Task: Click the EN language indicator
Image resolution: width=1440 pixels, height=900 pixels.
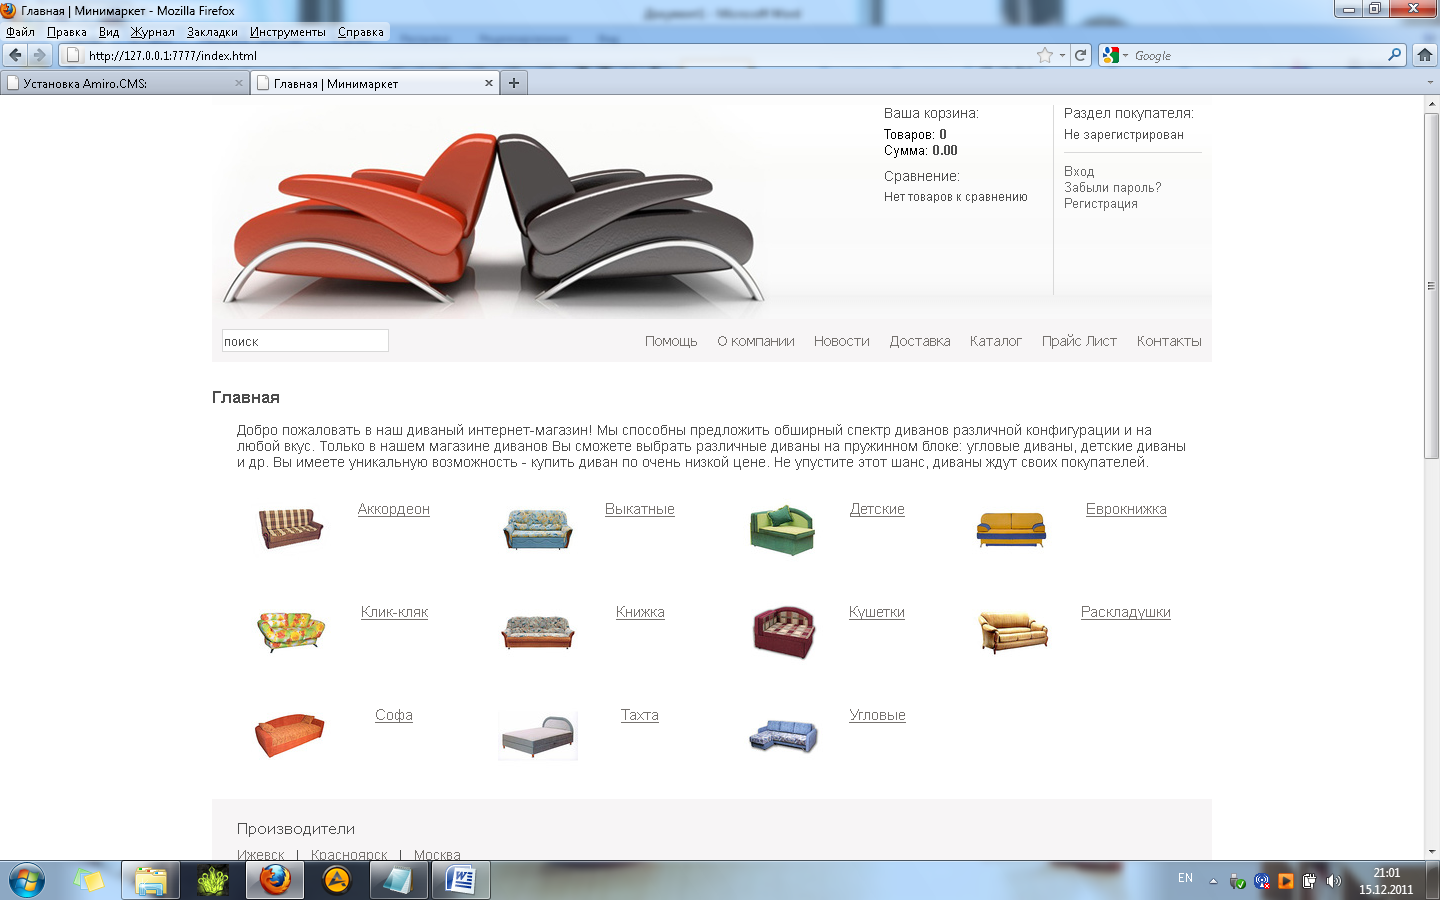Action: (1185, 878)
